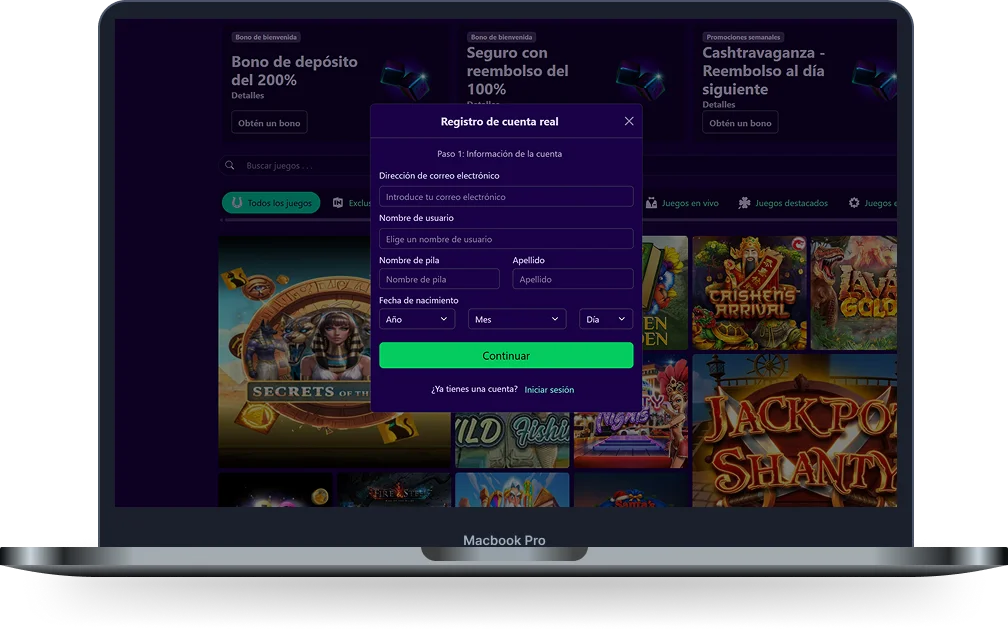The height and width of the screenshot is (632, 1008).
Task: Open Detalles of the Cashtravaganza promotion
Action: pos(719,104)
